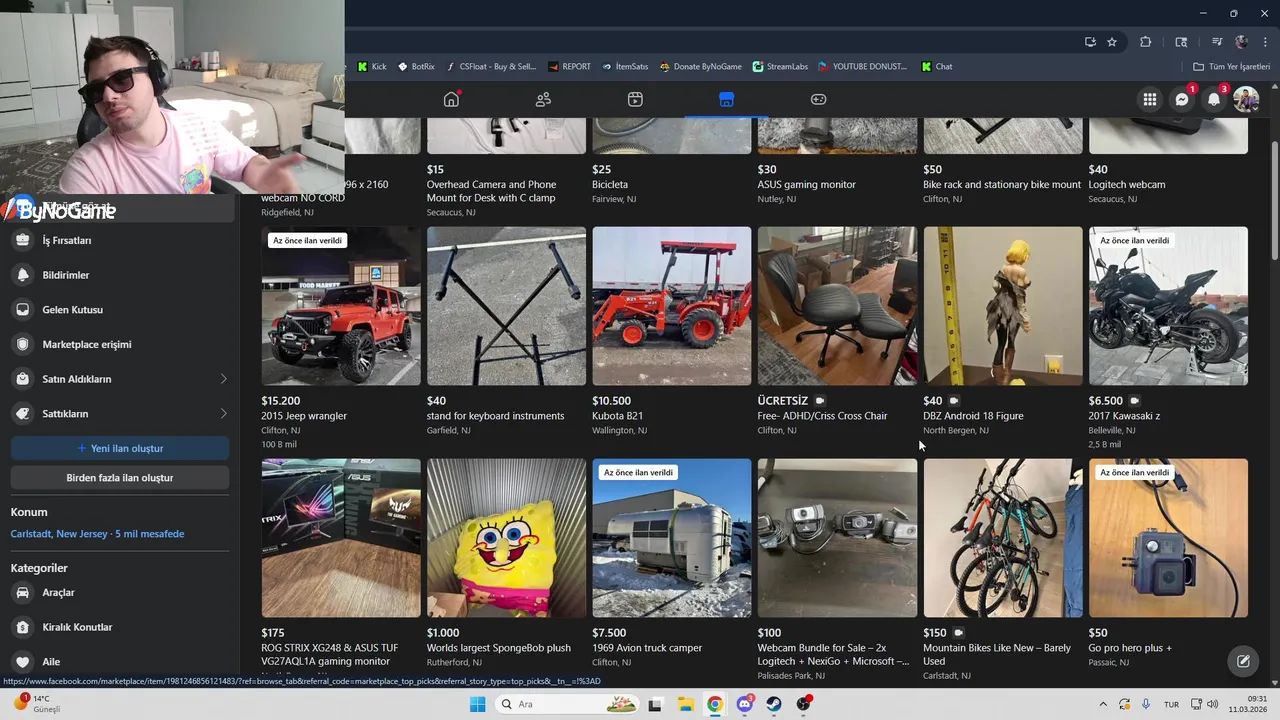Open 2015 Jeep wrangler listing photo
This screenshot has width=1280, height=720.
click(x=341, y=306)
